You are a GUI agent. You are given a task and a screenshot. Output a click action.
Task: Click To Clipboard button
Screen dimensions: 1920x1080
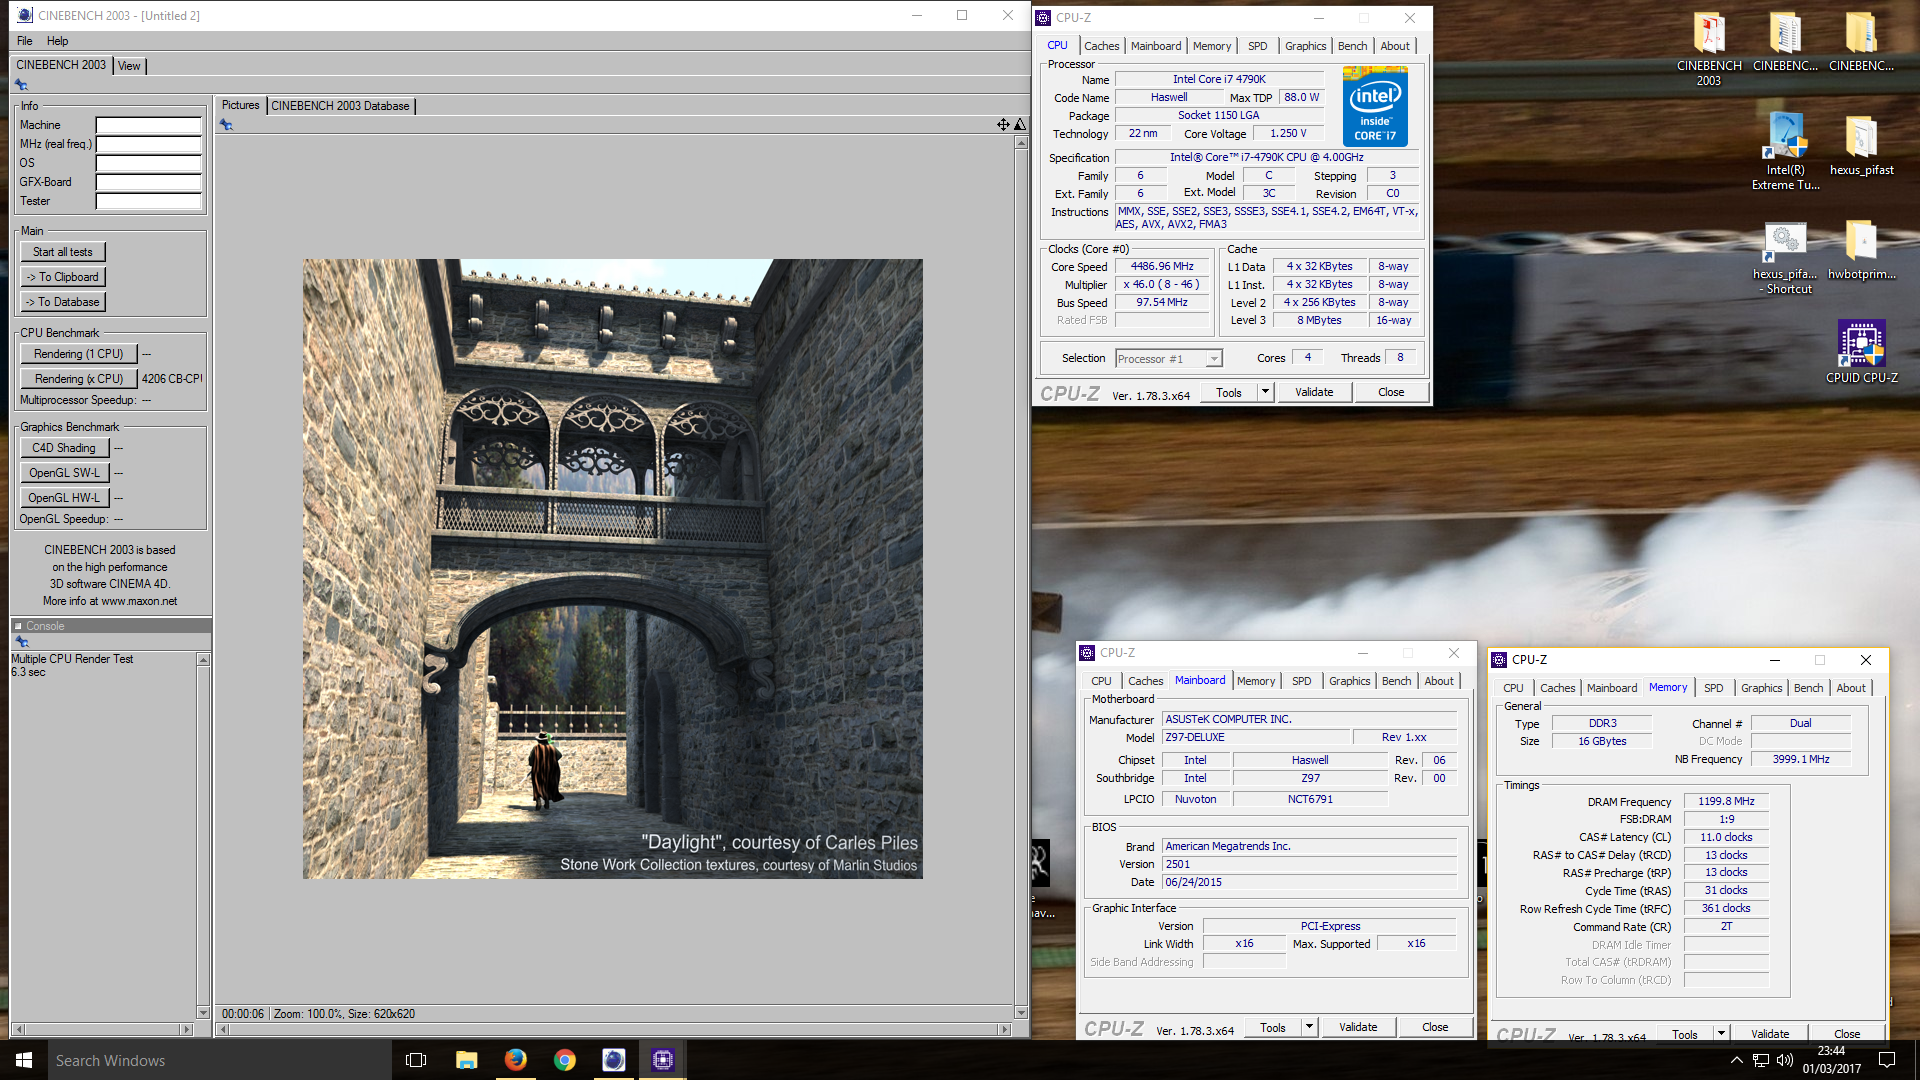point(63,277)
